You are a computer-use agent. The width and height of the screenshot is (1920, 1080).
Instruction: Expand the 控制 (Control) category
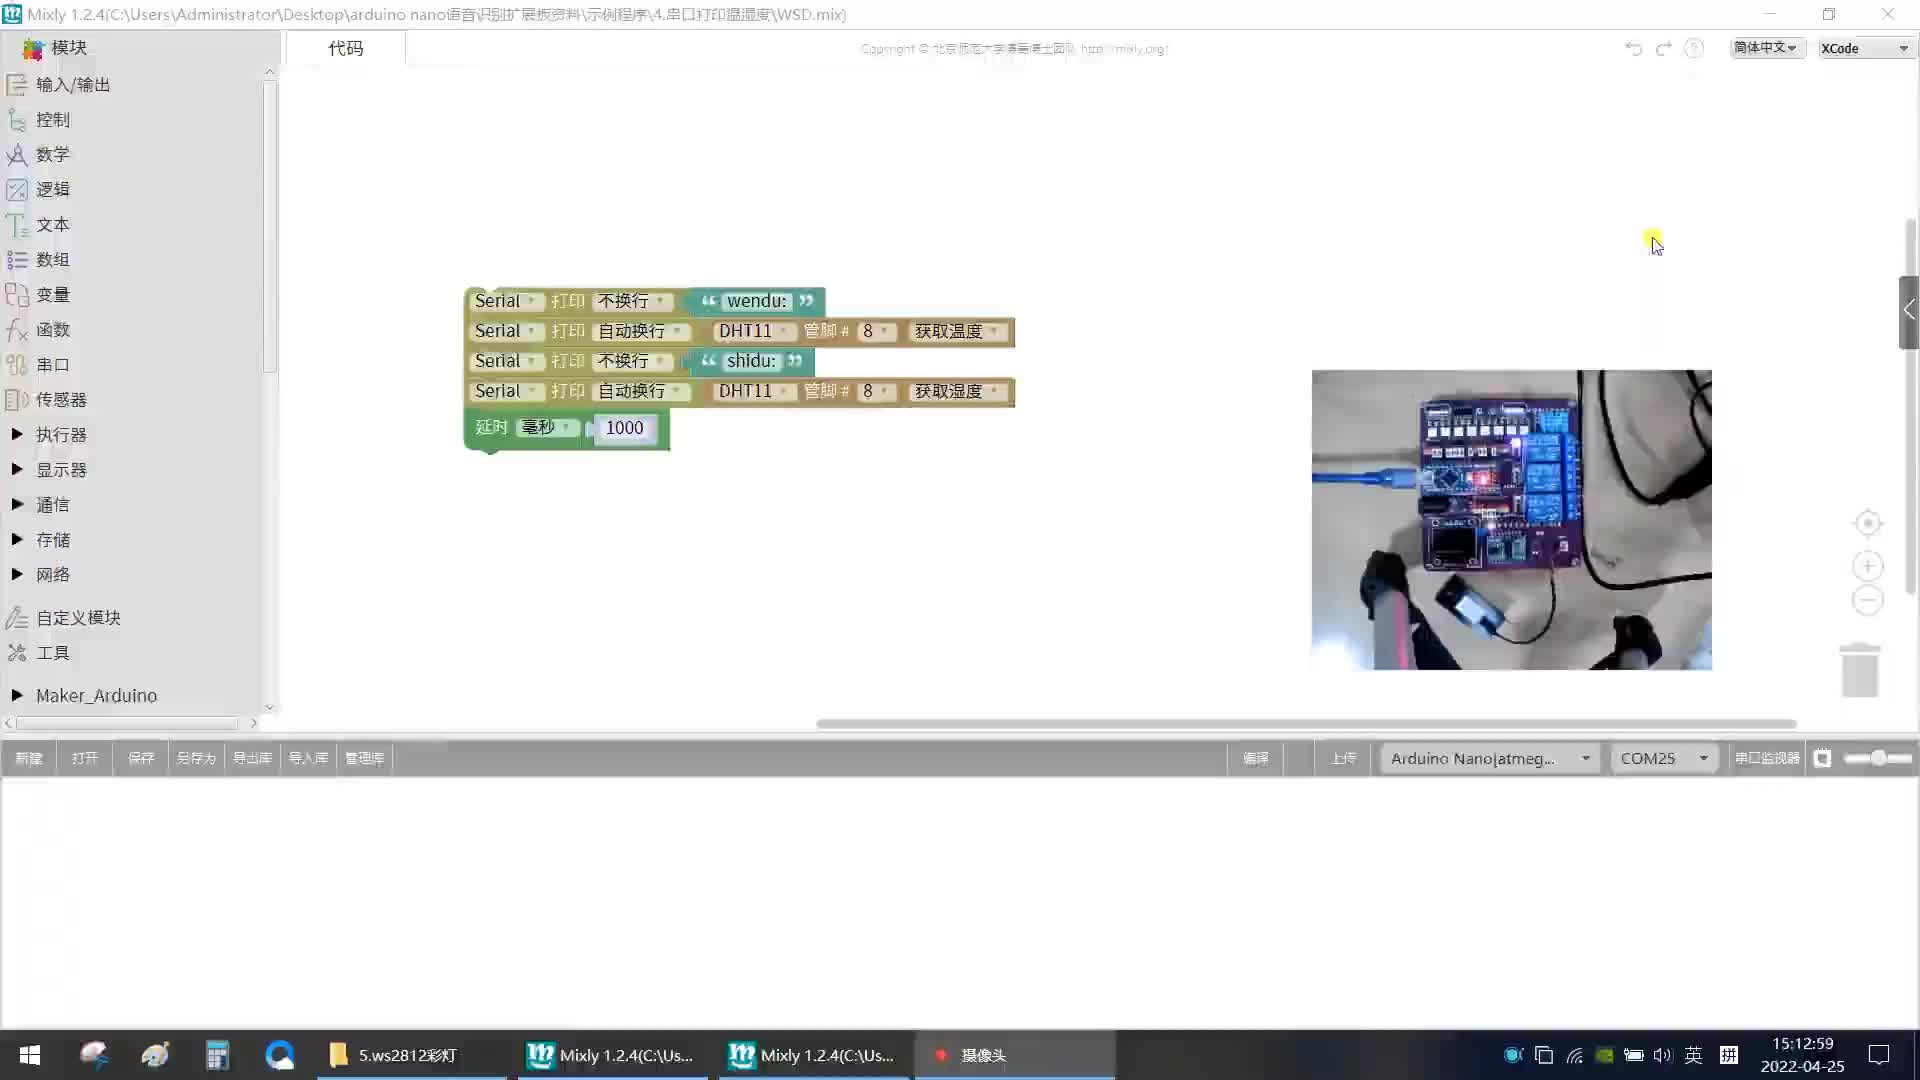[x=53, y=119]
